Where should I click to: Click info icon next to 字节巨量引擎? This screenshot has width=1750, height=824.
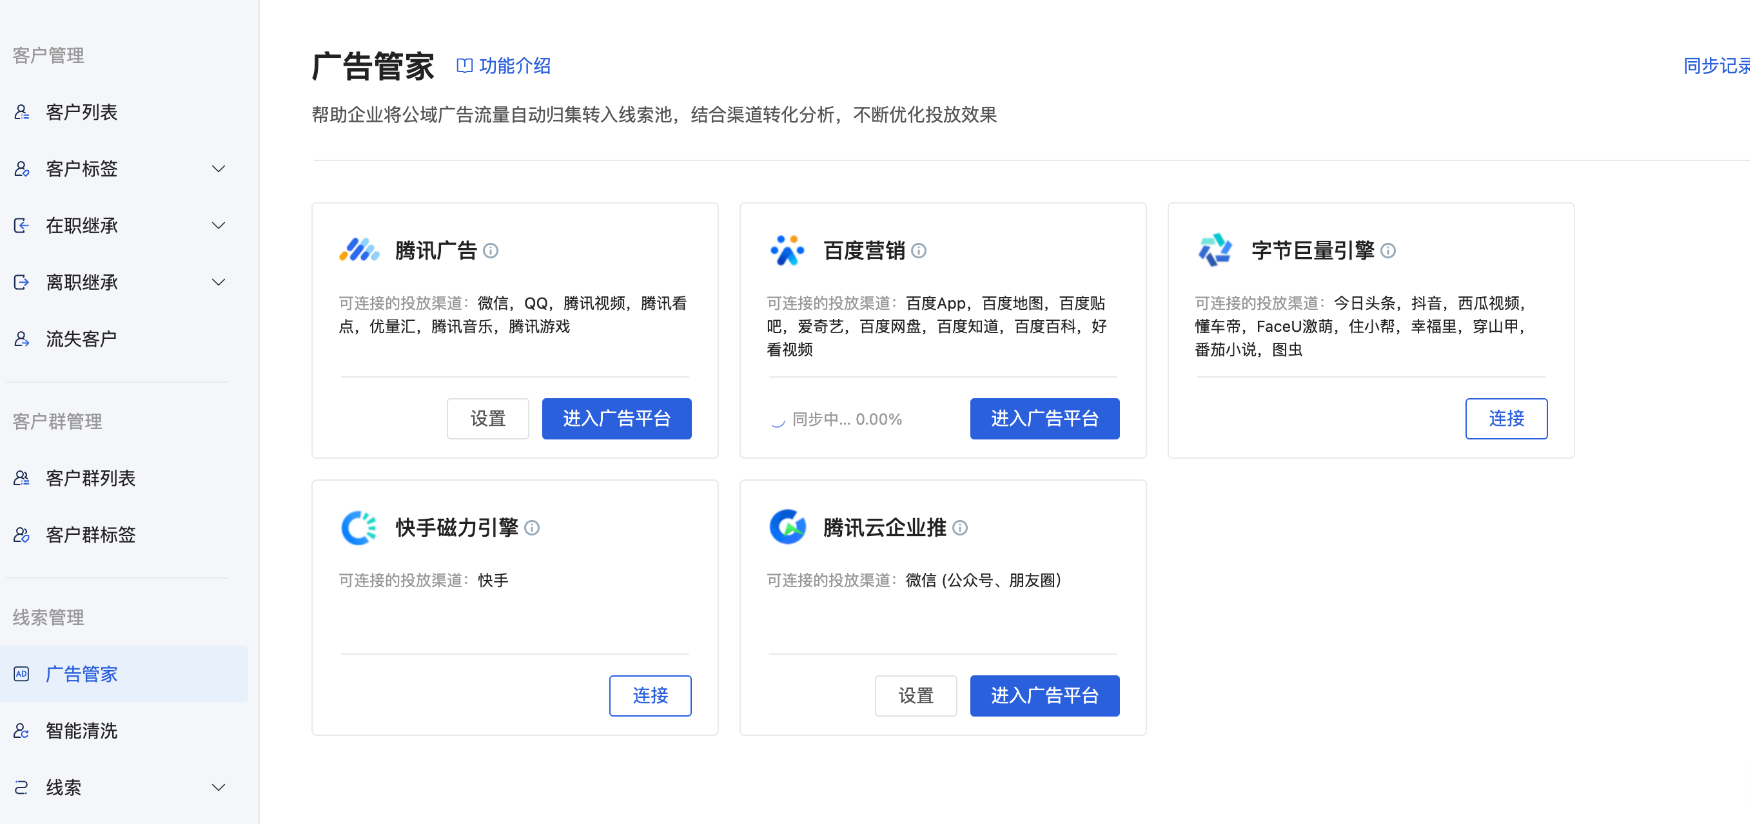coord(1388,251)
